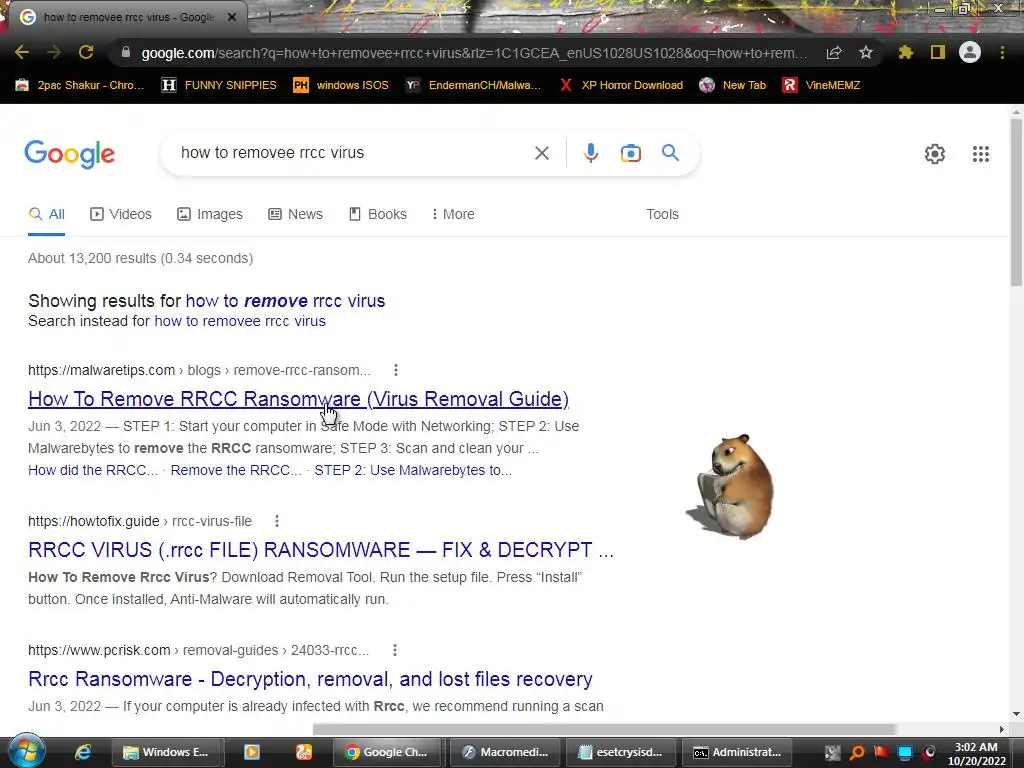Open options for the malwaretips.com result
1024x768 pixels.
point(396,370)
